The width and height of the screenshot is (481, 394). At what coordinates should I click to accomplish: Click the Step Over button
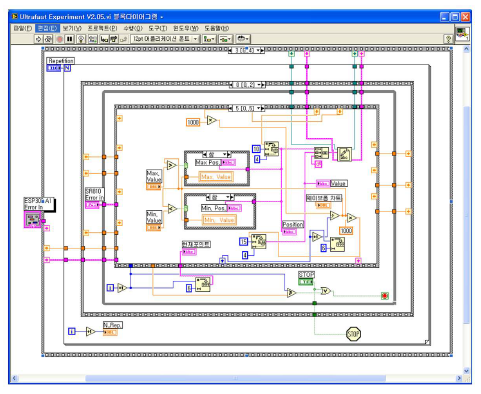pyautogui.click(x=114, y=39)
